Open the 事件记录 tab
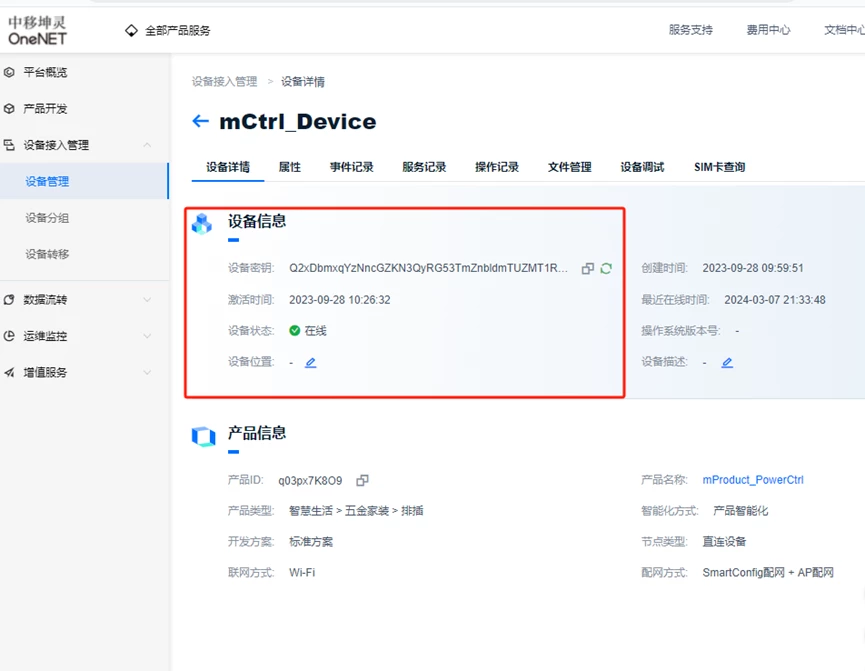865x671 pixels. 351,167
